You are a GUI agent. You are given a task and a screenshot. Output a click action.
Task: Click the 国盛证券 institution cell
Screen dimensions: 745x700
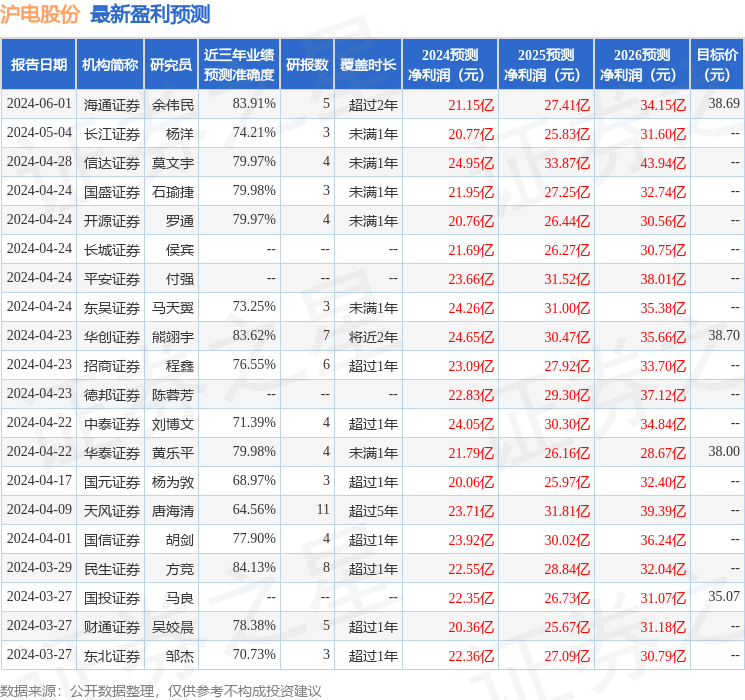click(112, 192)
